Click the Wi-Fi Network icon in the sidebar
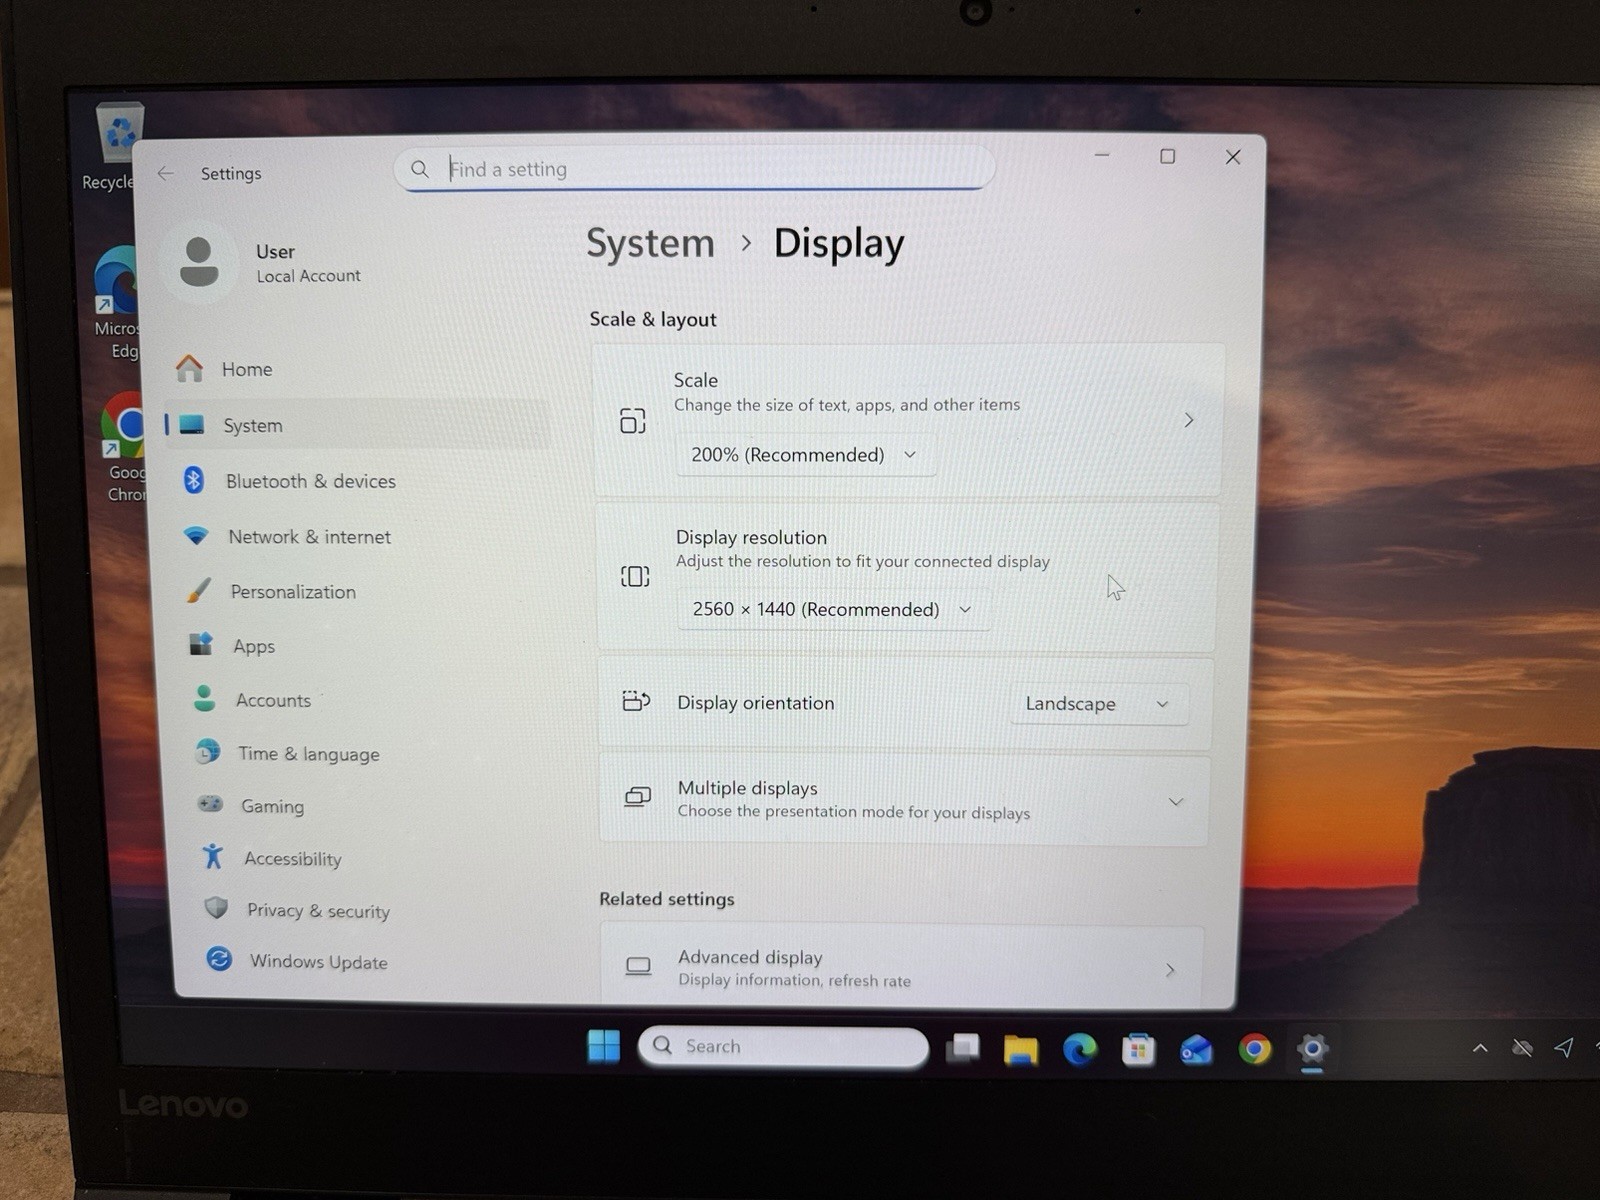 point(196,536)
